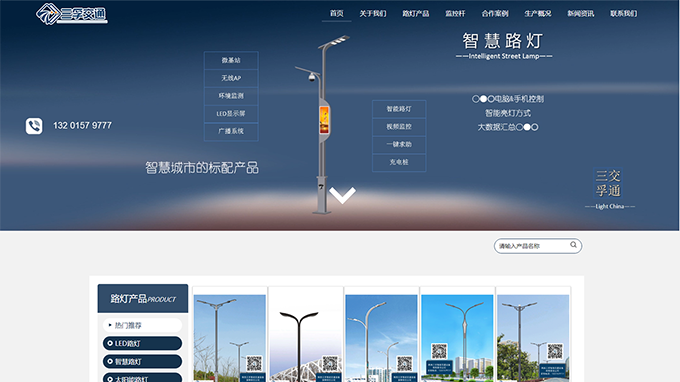Click the 环境监测 label in the banner
Image resolution: width=680 pixels, height=382 pixels.
[x=231, y=96]
